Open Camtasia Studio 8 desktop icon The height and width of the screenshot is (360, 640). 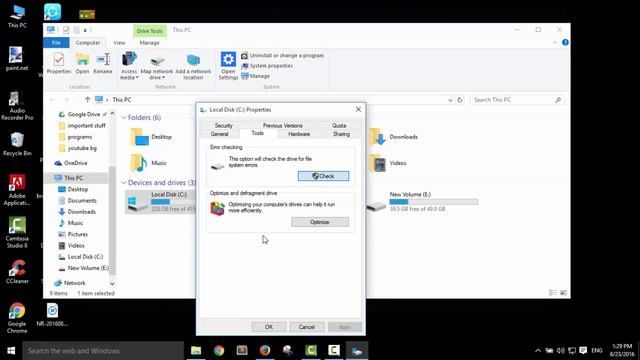[17, 233]
